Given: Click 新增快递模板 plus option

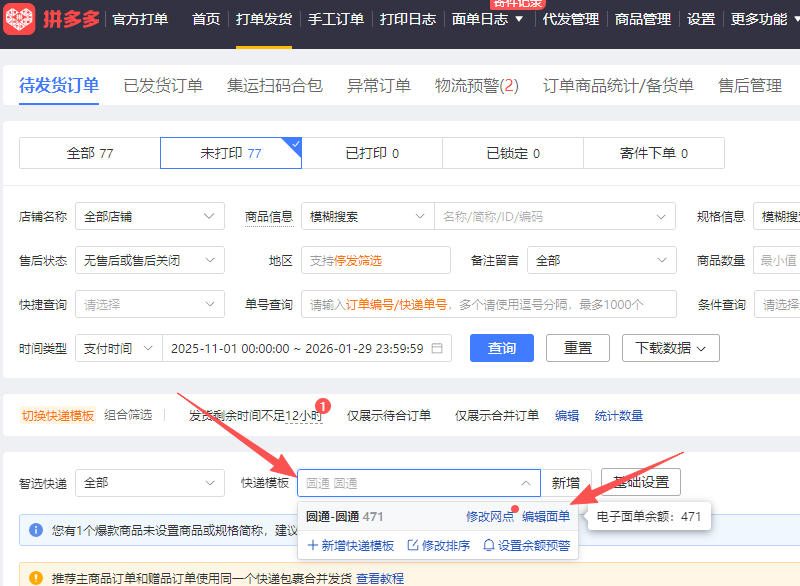Looking at the screenshot, I should pos(351,546).
